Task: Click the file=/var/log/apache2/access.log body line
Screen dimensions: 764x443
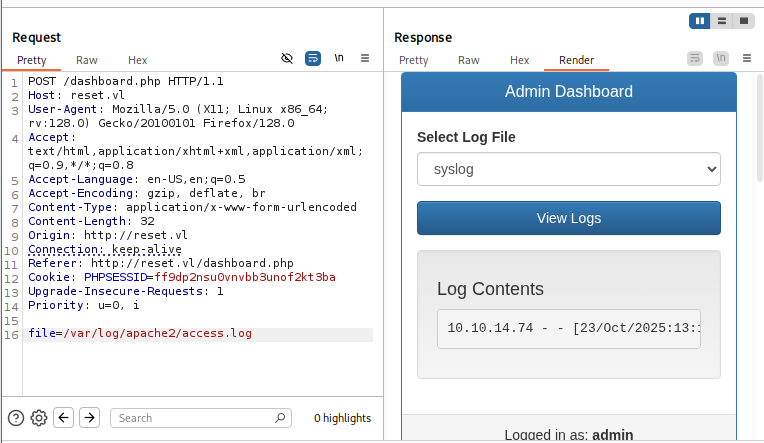Action: point(140,333)
